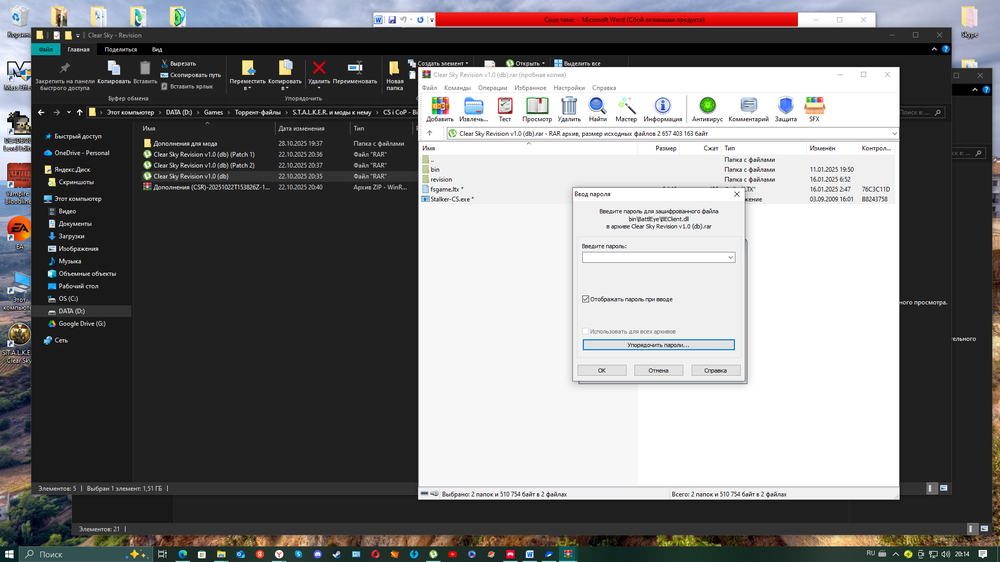Expand the password combo box dropdown arrow
The height and width of the screenshot is (562, 1000).
coord(730,258)
